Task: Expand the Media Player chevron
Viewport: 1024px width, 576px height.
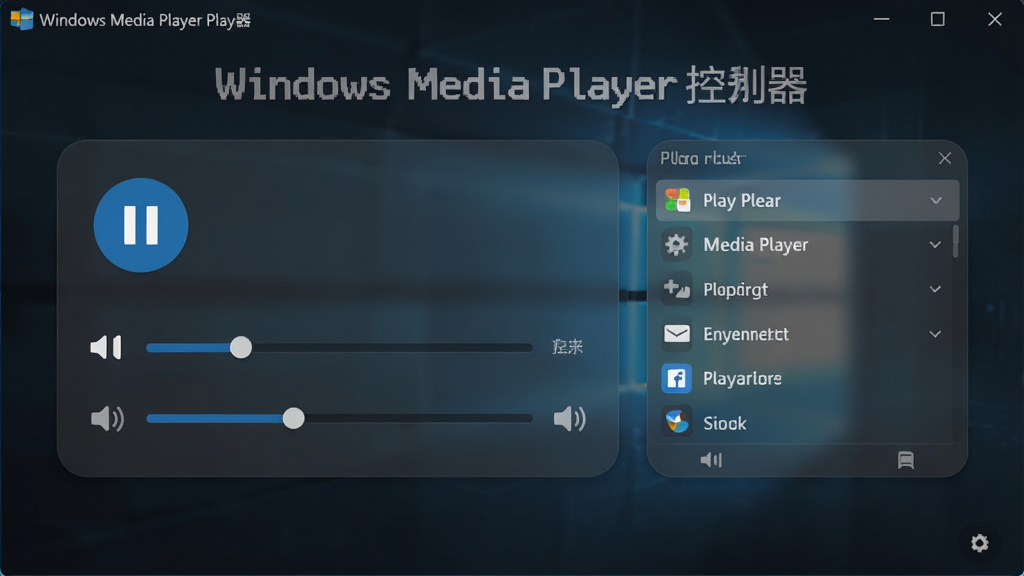Action: click(935, 245)
